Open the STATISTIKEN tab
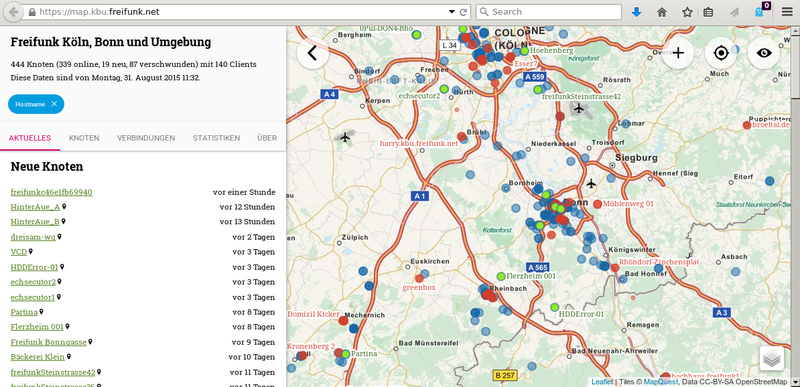This screenshot has height=387, width=800. [216, 138]
